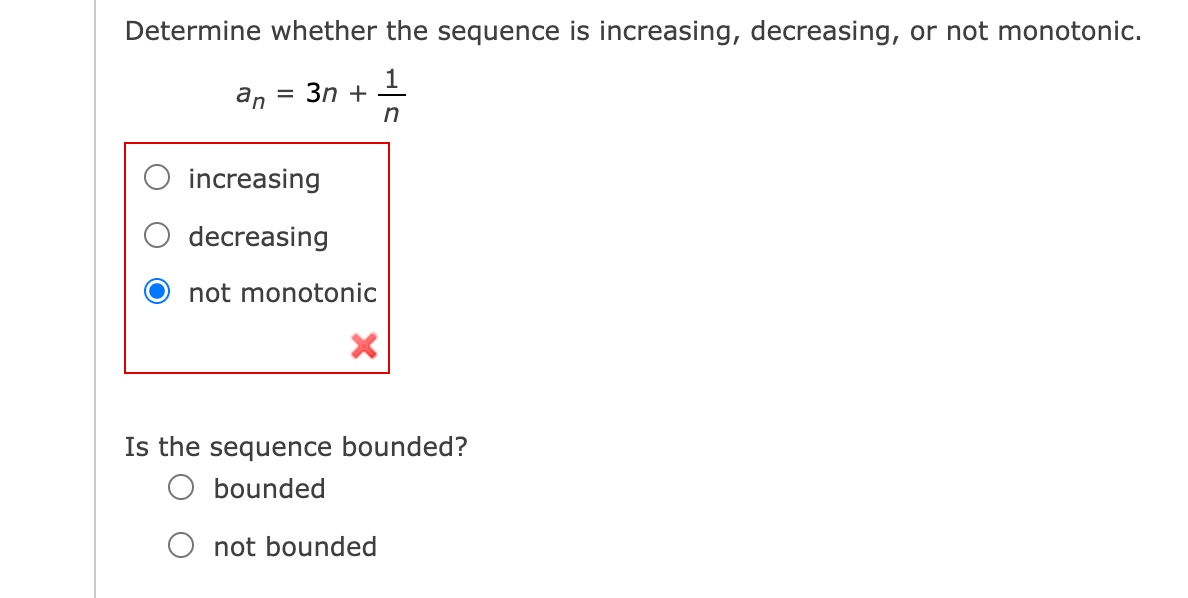
Task: Choose the not bounded option
Action: pyautogui.click(x=180, y=545)
